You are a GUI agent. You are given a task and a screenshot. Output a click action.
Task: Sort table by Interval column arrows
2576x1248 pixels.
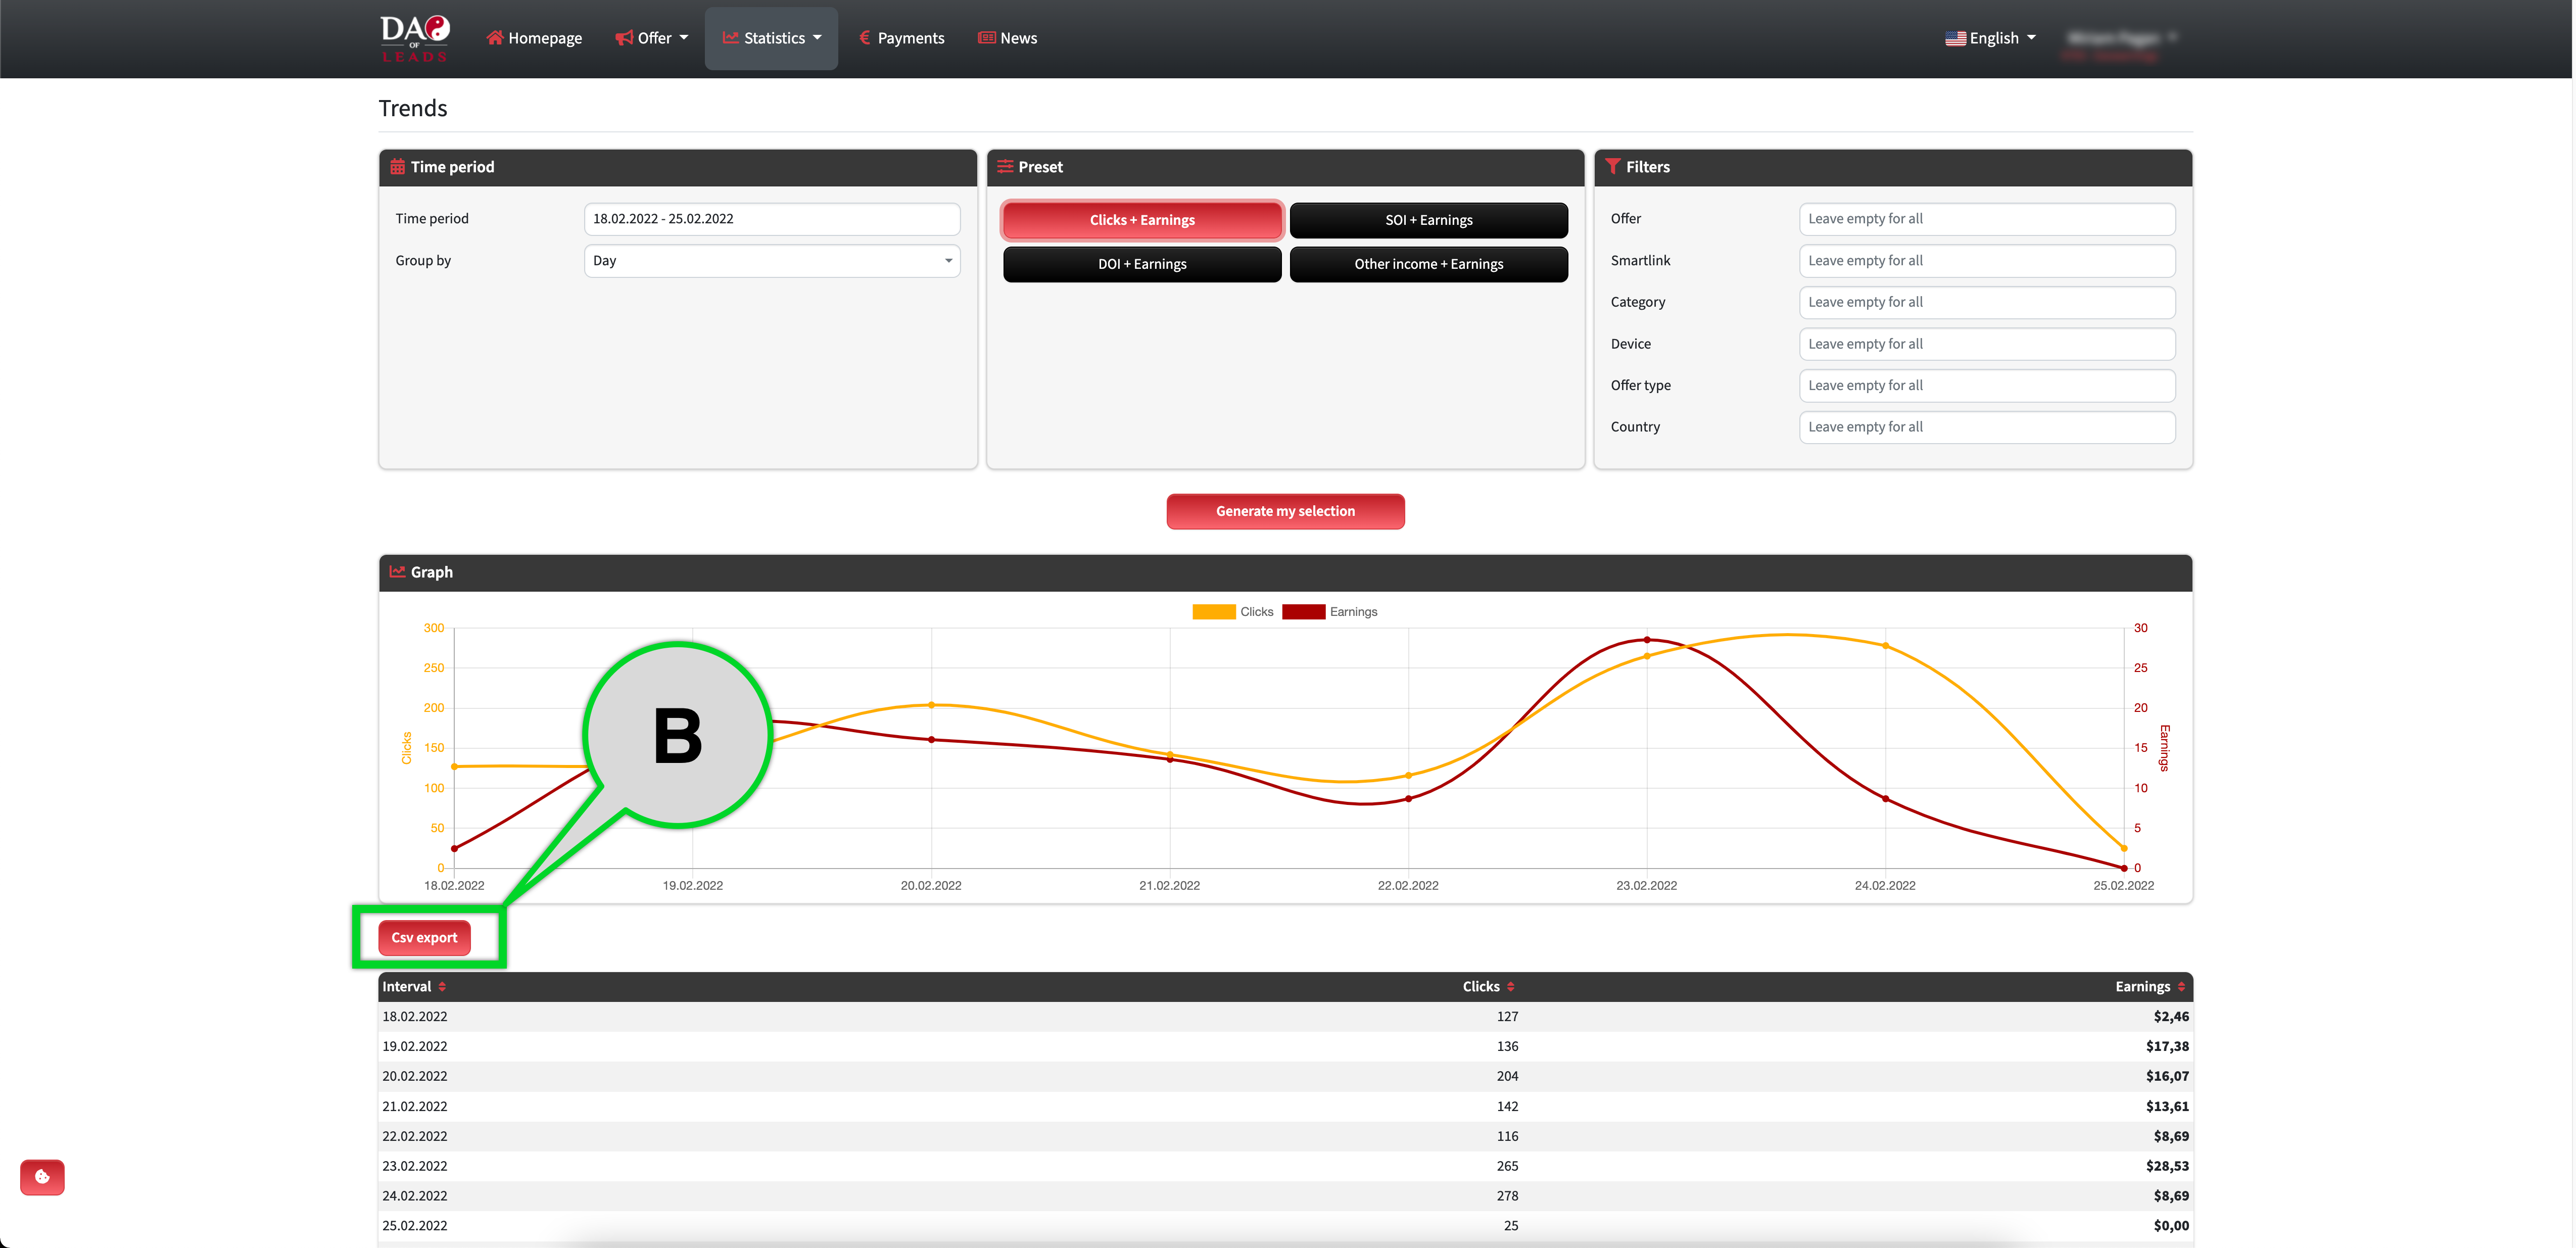[442, 986]
